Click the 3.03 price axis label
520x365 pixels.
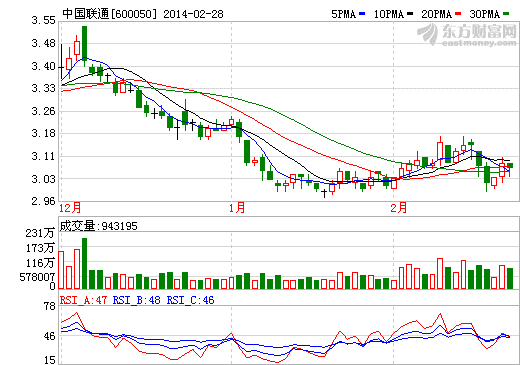pyautogui.click(x=44, y=179)
